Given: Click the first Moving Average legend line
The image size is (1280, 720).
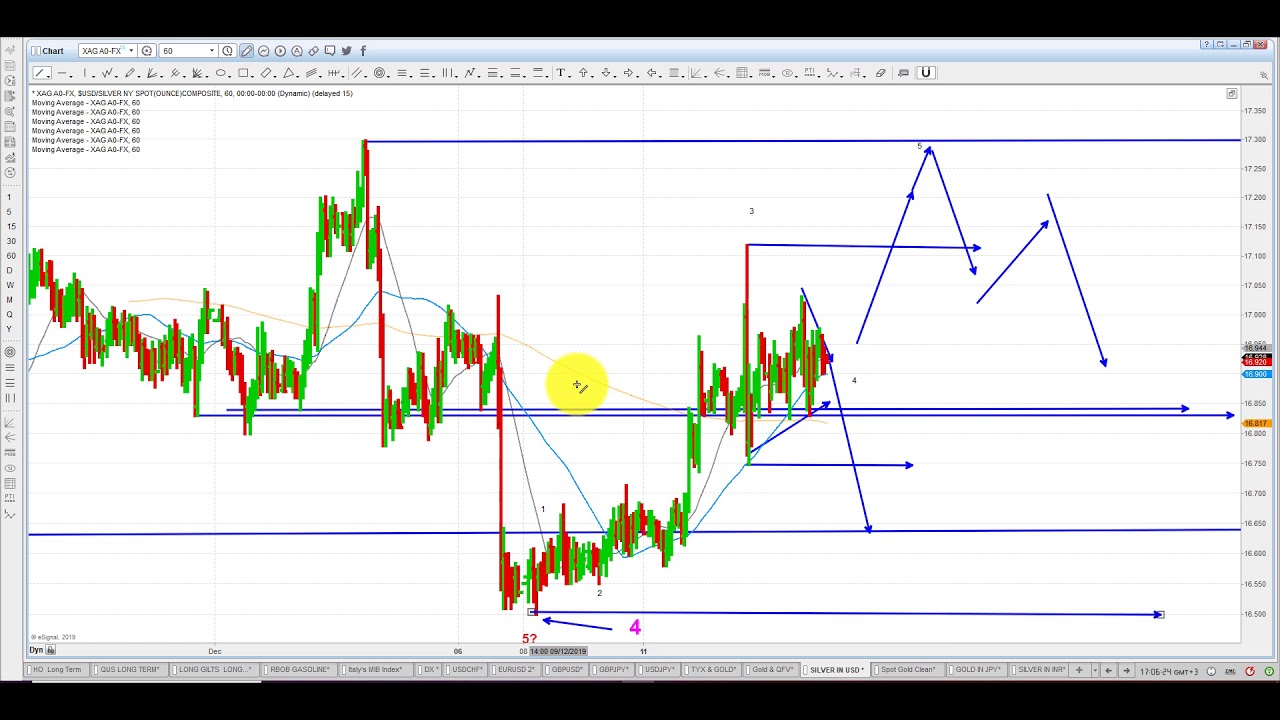Looking at the screenshot, I should 86,103.
